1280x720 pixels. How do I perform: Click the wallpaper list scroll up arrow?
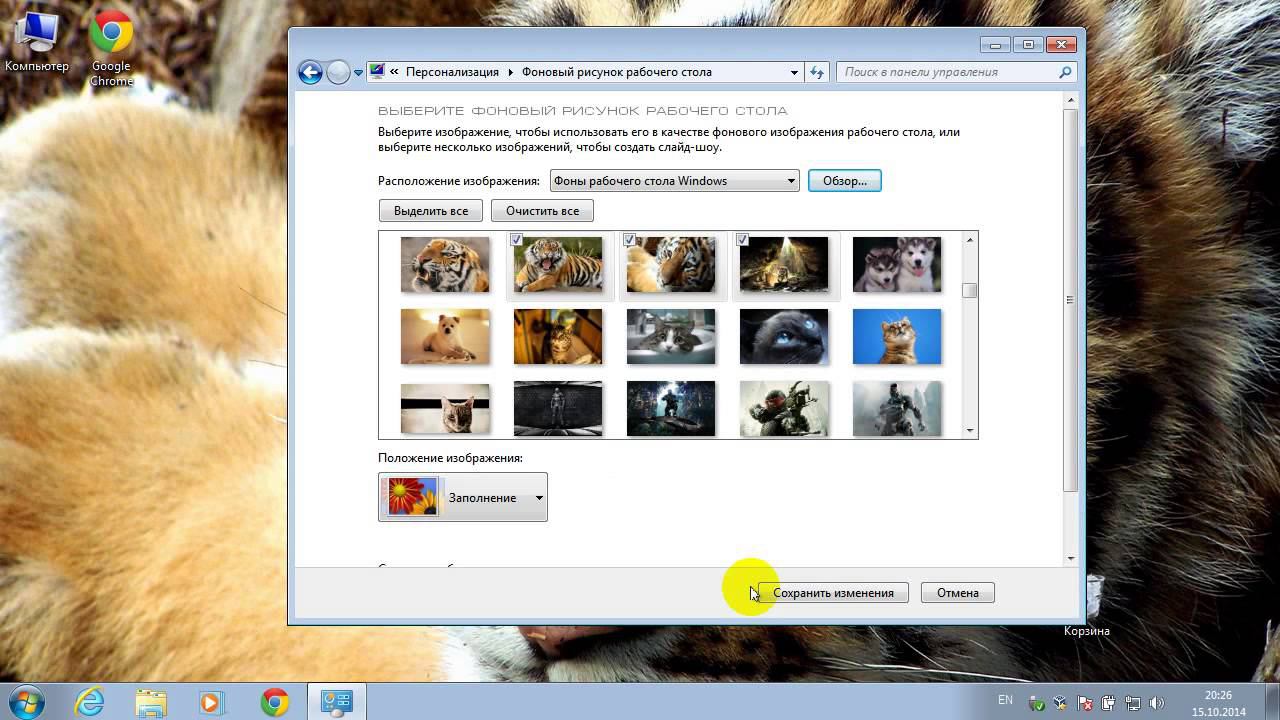pyautogui.click(x=969, y=240)
